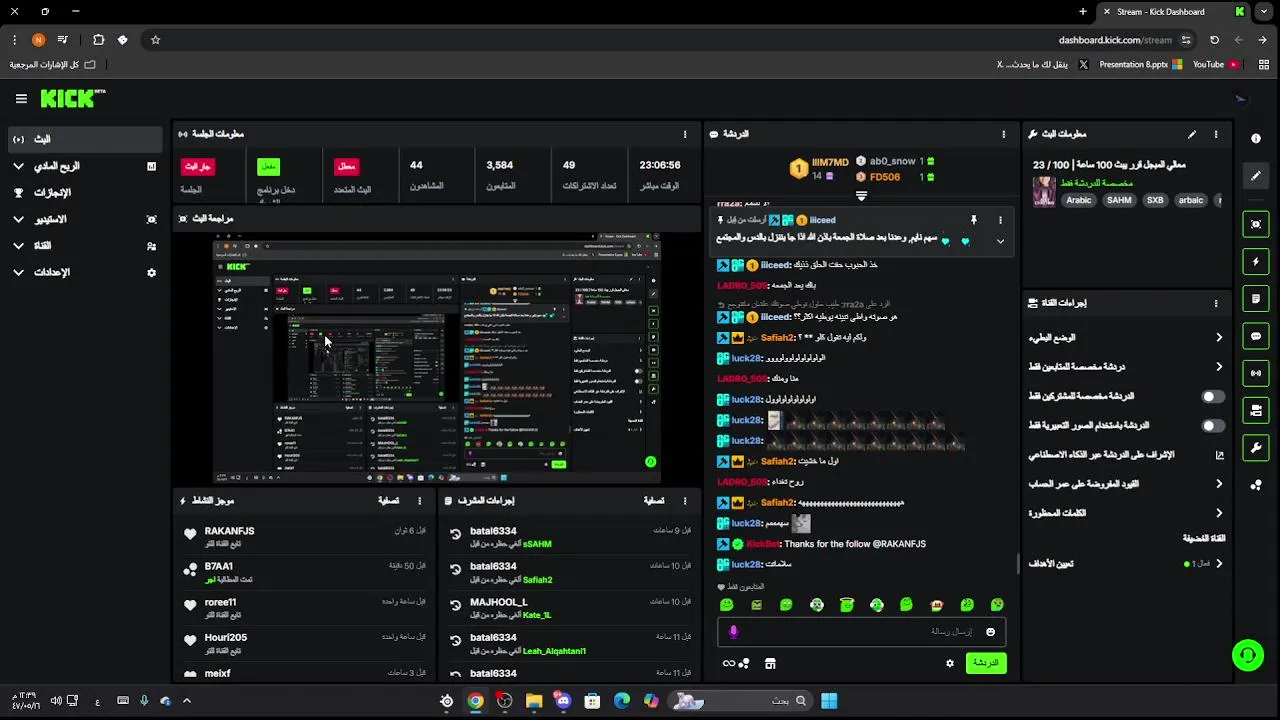Screen dimensions: 1280x720
Task: Collapse the chat leaderboard with down arrow
Action: 861,196
